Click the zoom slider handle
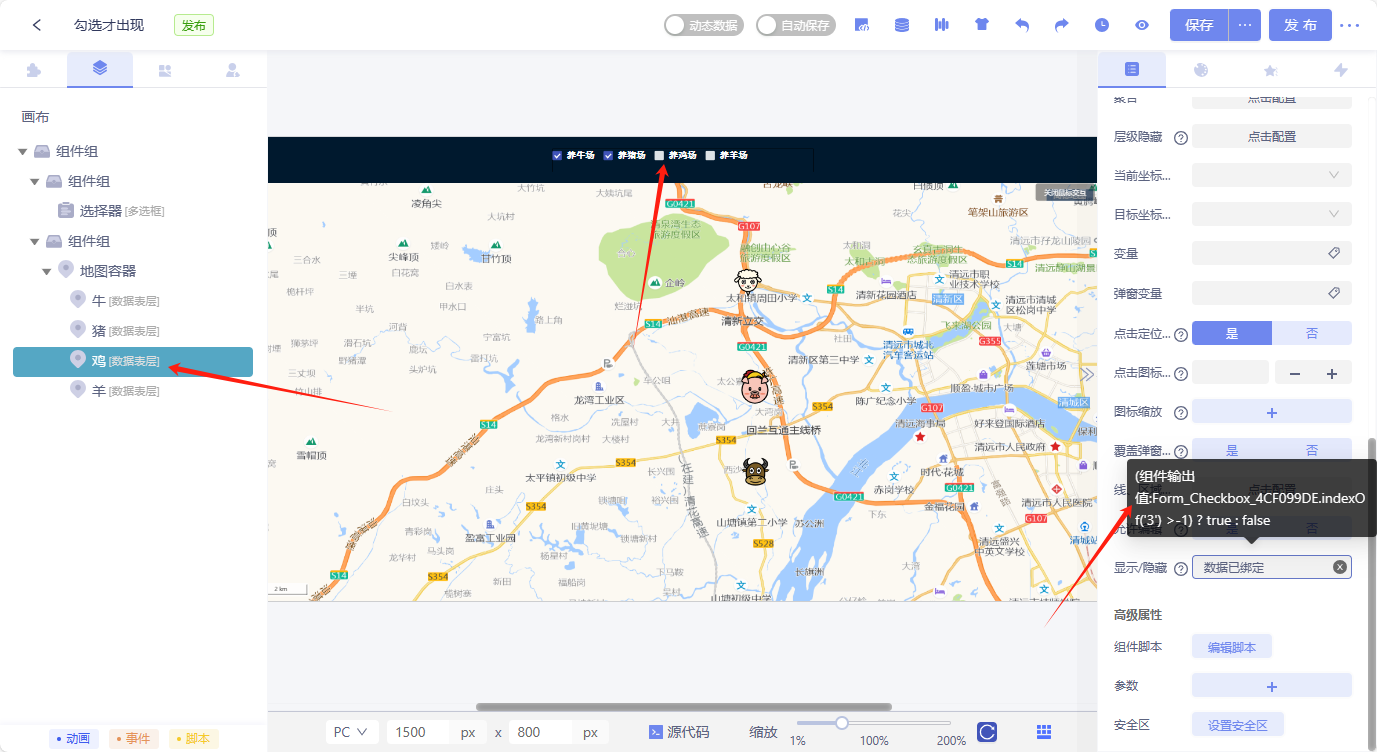 click(842, 723)
